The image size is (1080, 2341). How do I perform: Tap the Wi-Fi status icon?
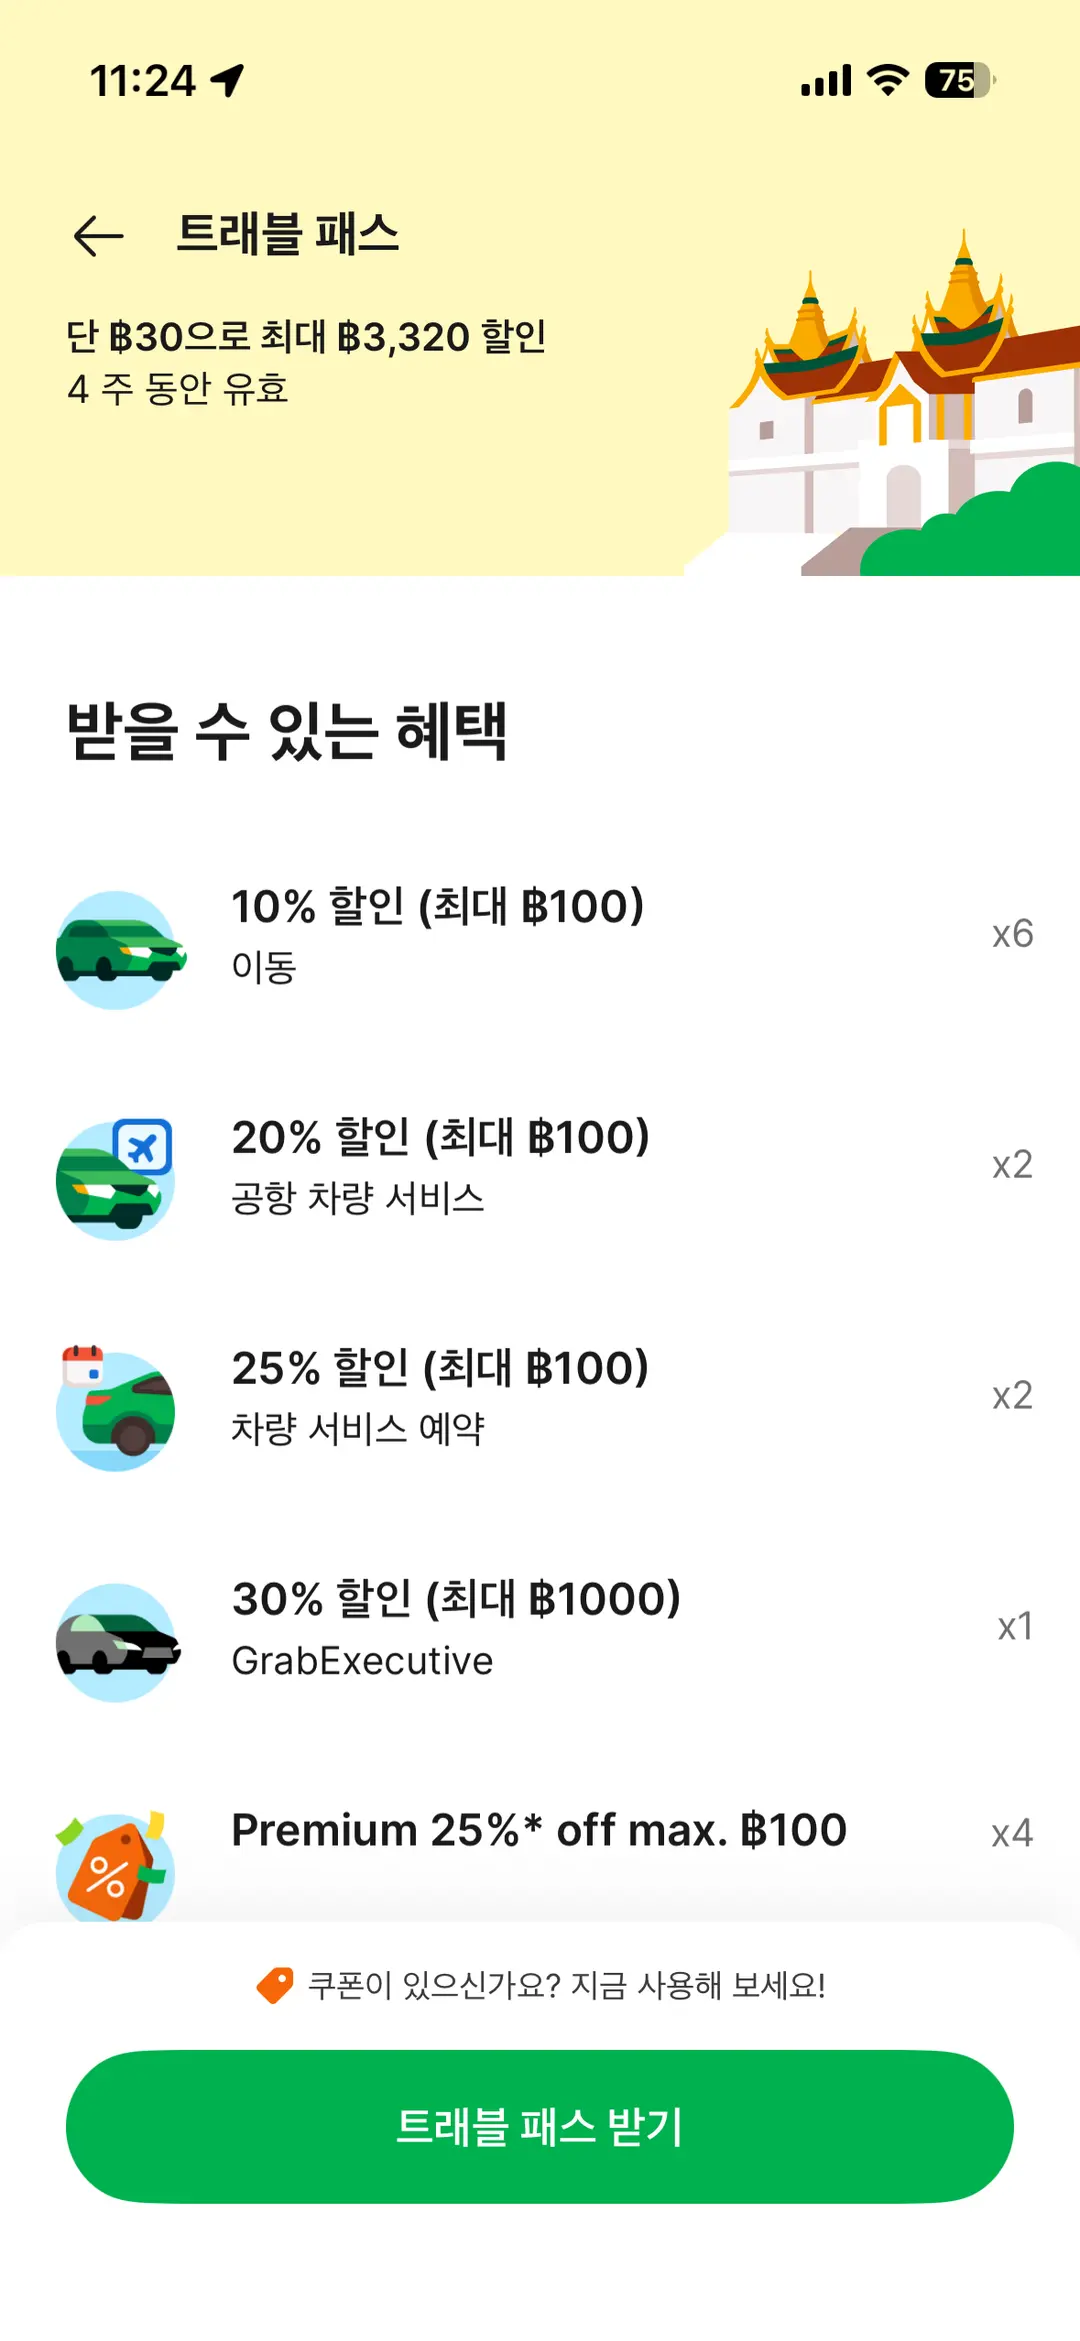coord(887,80)
